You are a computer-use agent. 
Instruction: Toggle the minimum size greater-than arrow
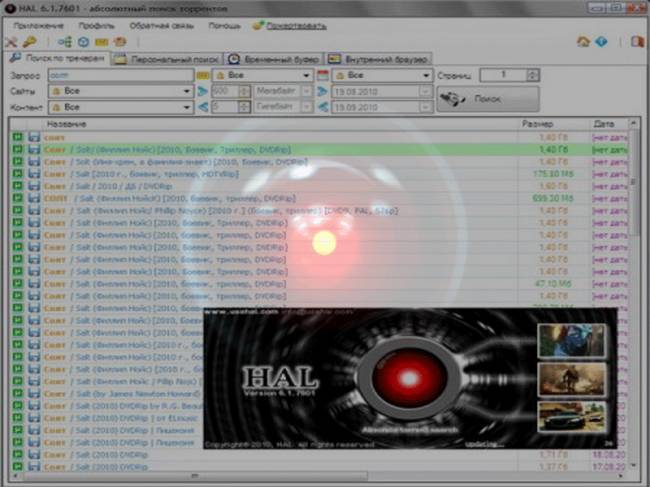point(203,91)
